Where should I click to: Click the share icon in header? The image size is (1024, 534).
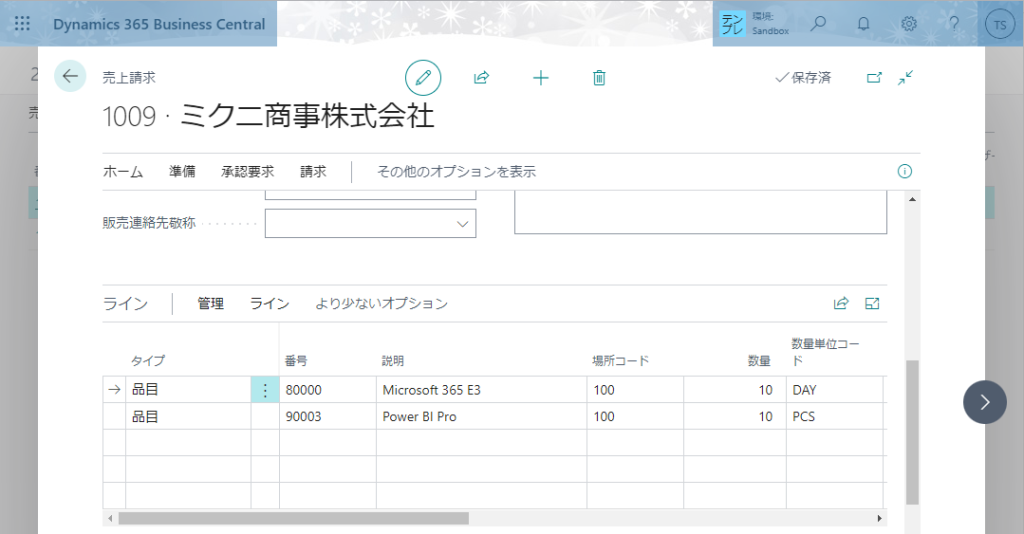pos(481,78)
